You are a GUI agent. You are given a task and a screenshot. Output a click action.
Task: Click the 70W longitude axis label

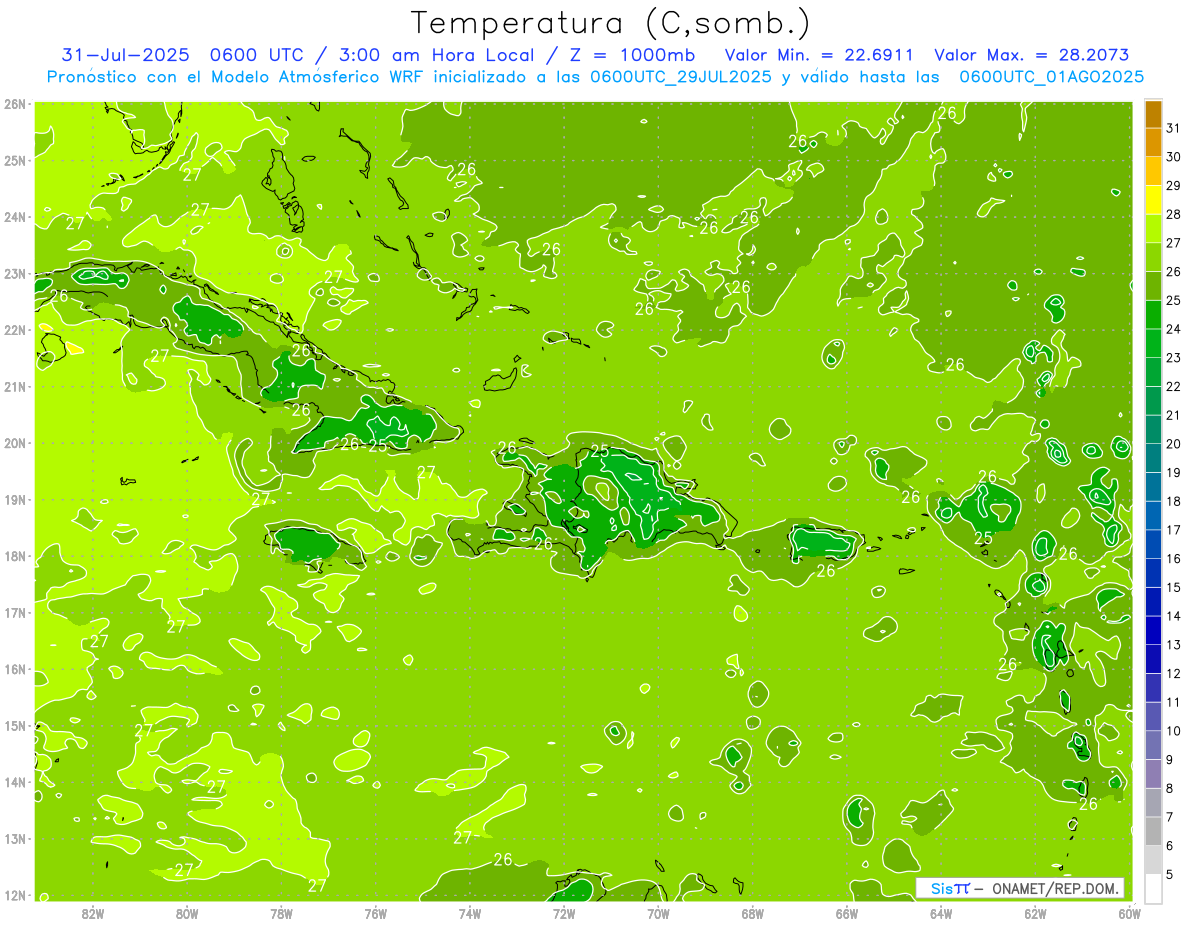658,912
